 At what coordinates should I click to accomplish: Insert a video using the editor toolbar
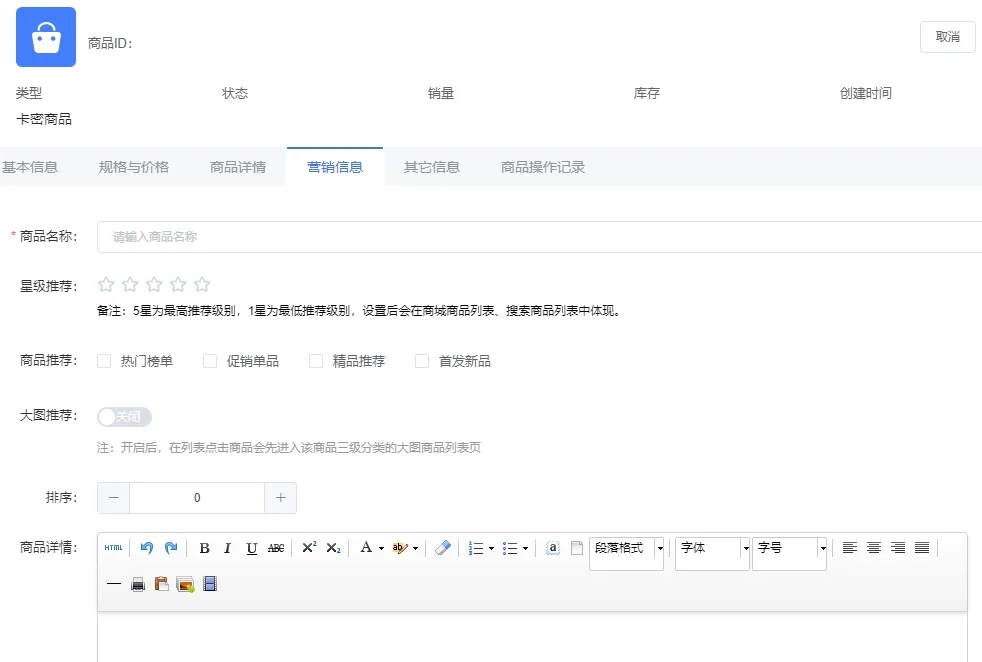point(209,584)
